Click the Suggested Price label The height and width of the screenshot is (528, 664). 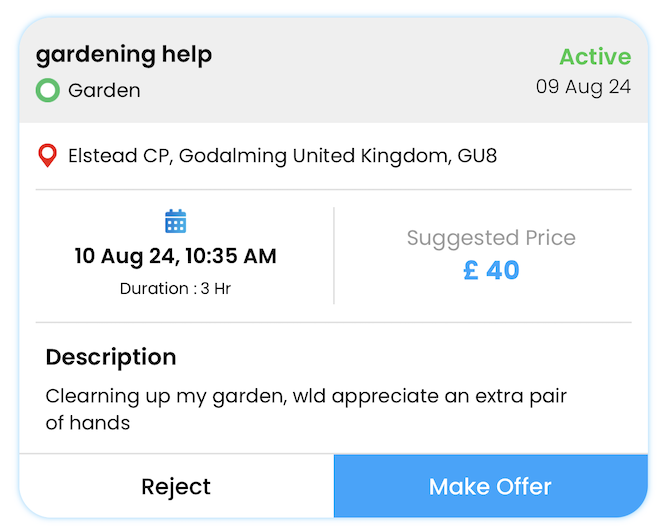point(491,238)
